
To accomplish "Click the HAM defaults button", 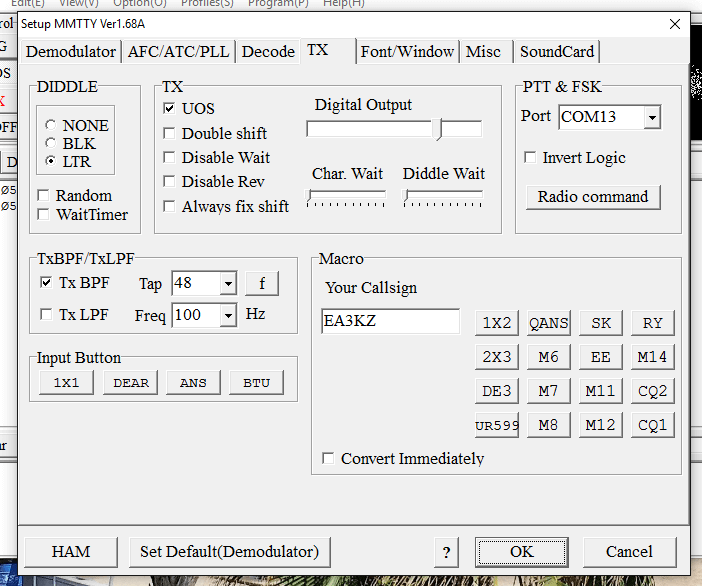I will tap(71, 552).
